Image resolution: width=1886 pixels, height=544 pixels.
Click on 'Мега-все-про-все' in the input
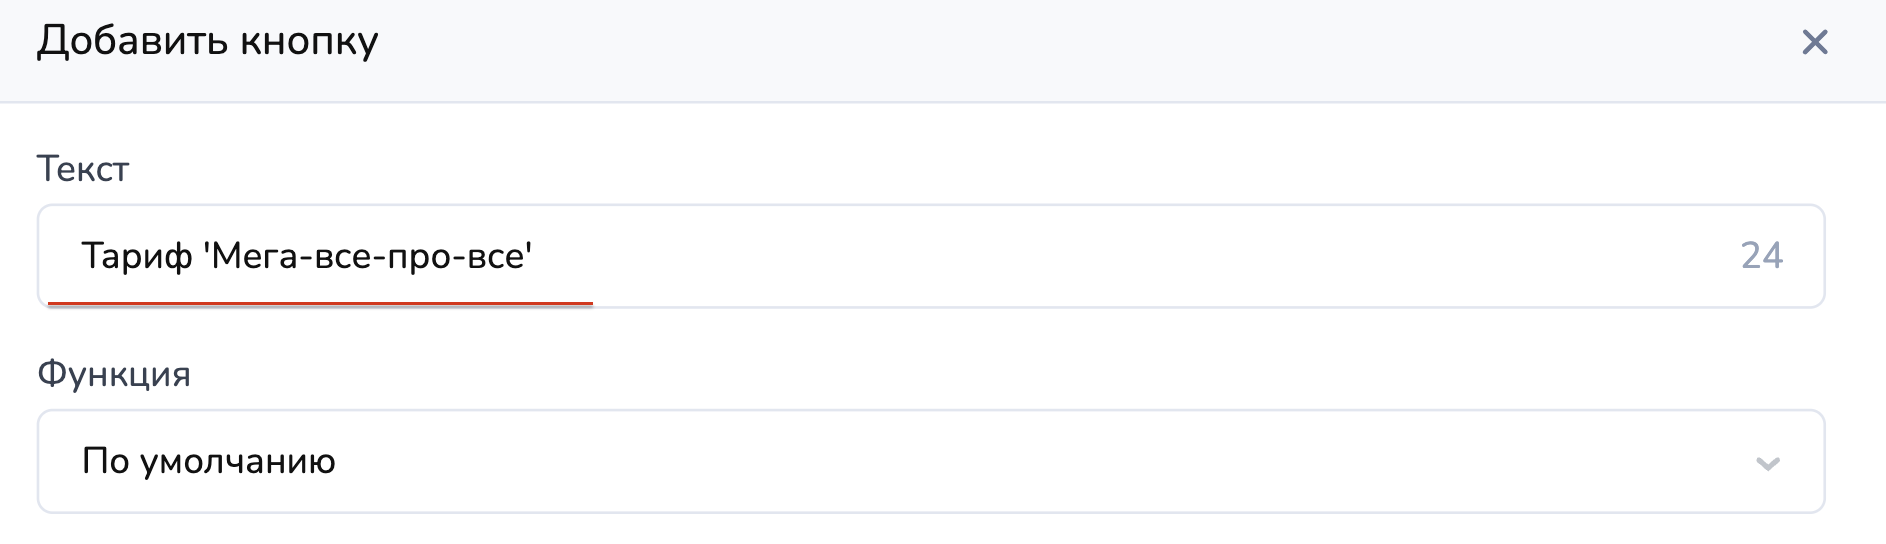click(x=370, y=257)
